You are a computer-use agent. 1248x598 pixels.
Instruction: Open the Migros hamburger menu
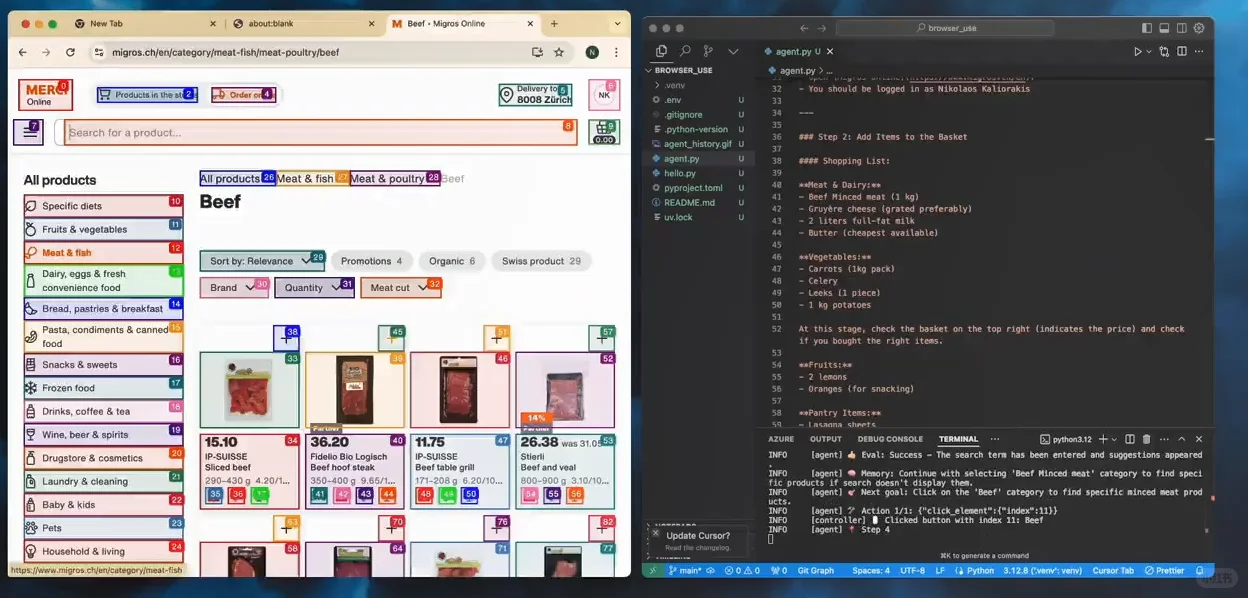pos(28,132)
